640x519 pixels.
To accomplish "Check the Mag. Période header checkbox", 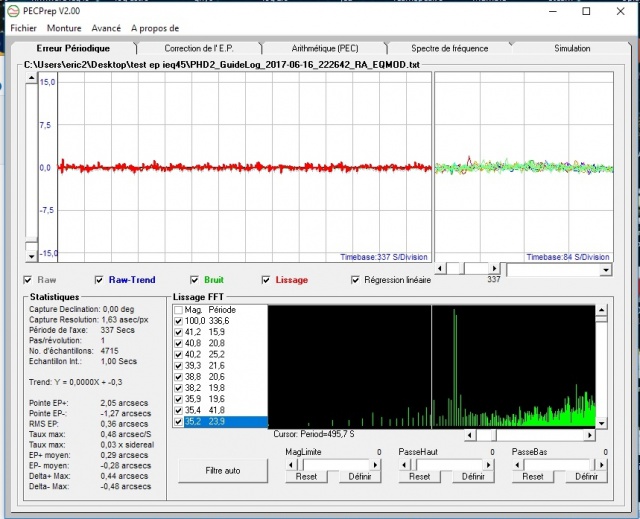I will 178,310.
